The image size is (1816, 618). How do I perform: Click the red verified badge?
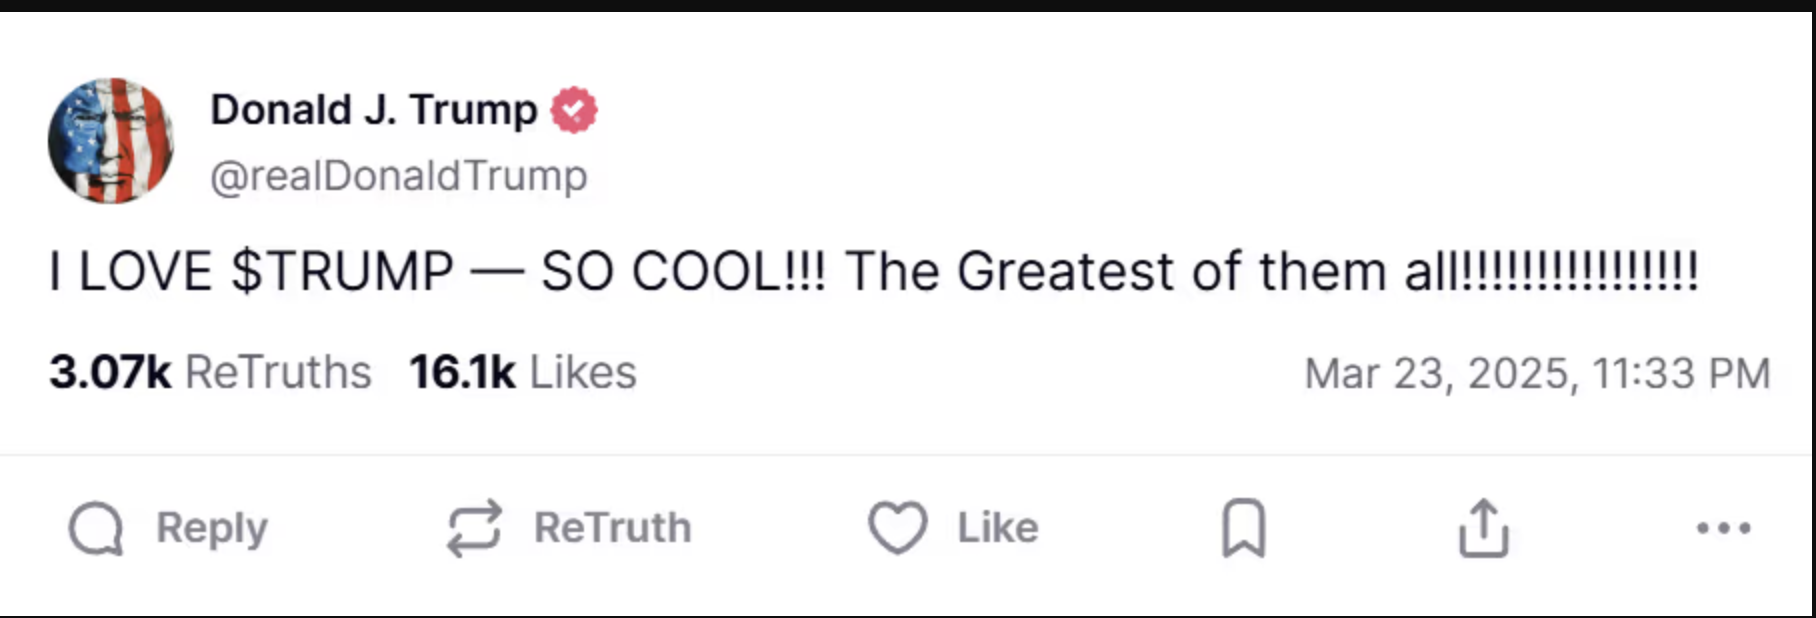(574, 110)
